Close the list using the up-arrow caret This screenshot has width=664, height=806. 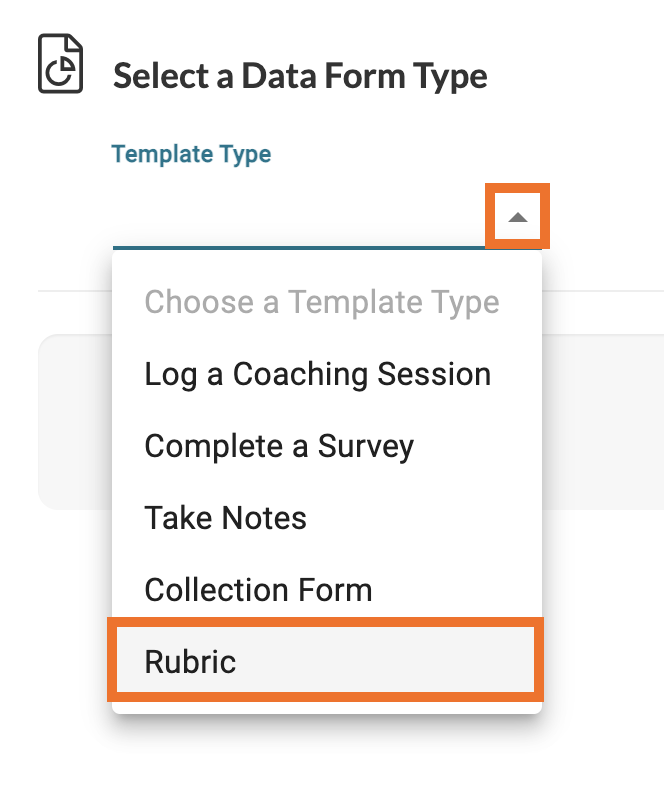tap(517, 216)
